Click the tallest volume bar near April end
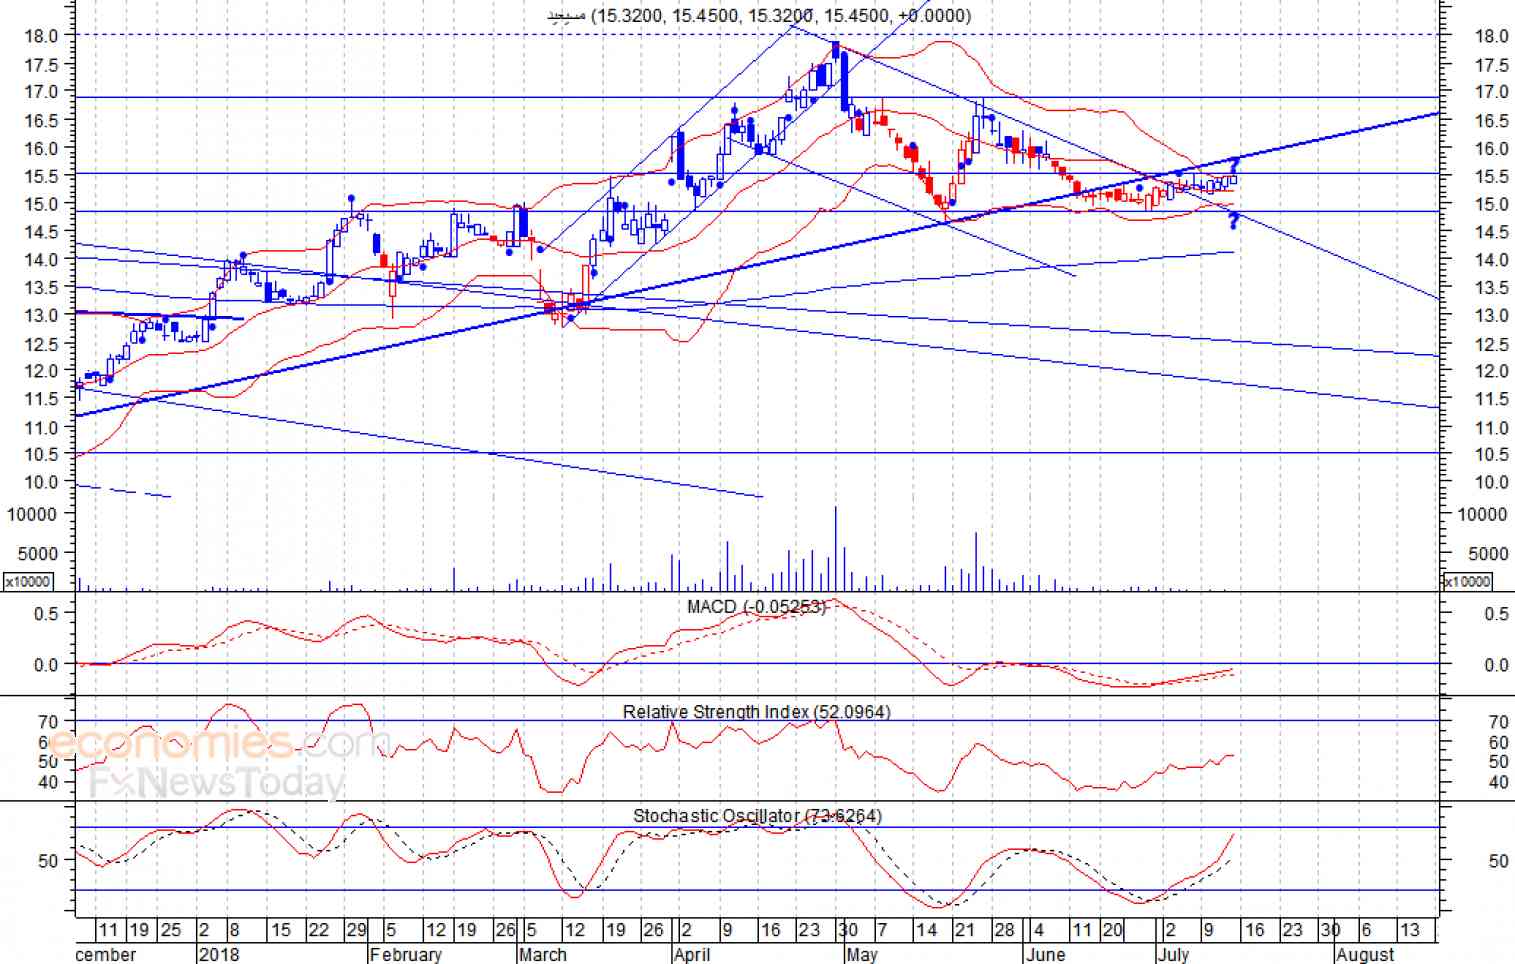1515x964 pixels. point(835,549)
